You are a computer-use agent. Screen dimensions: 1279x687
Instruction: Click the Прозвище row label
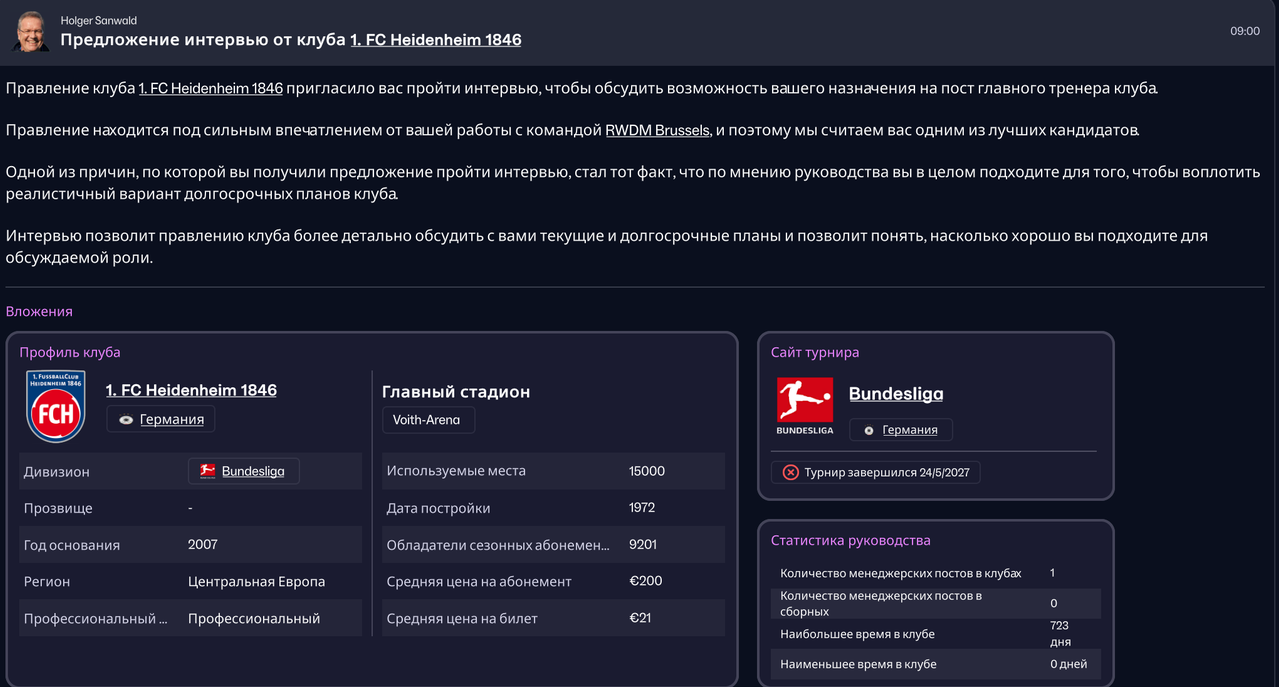(x=58, y=508)
